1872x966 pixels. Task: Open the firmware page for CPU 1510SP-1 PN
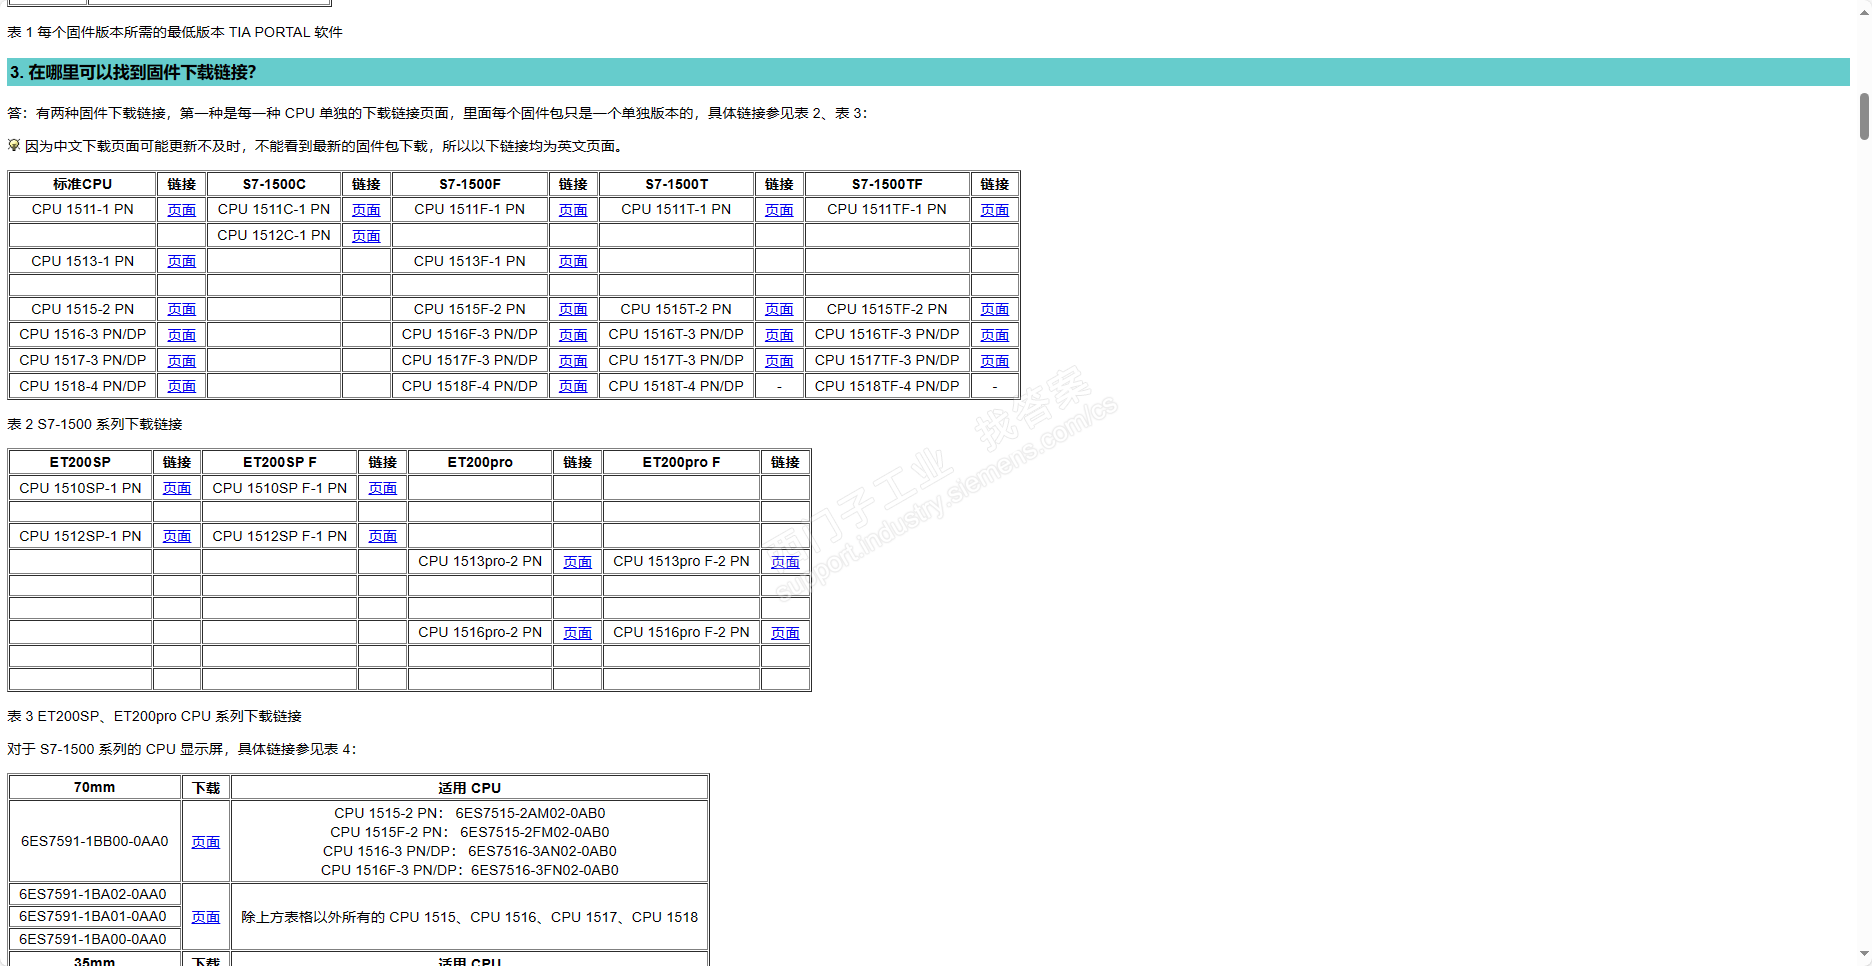177,488
